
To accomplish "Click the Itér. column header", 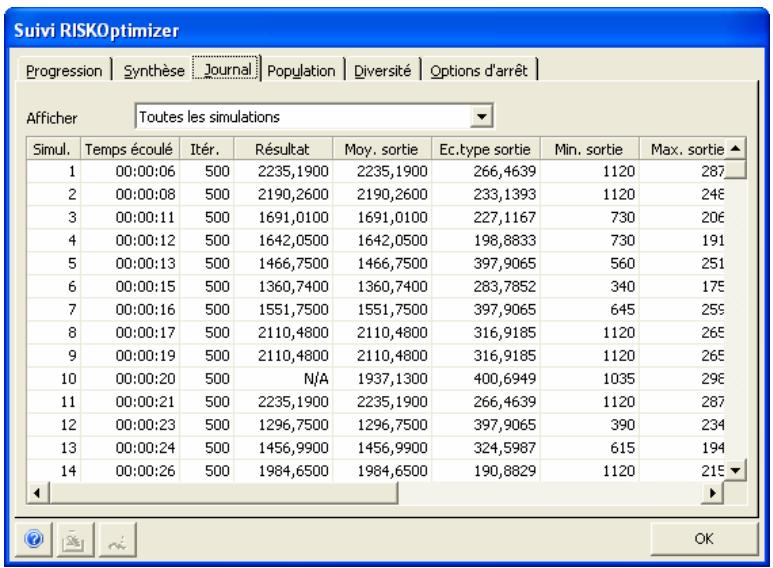I will click(x=206, y=149).
